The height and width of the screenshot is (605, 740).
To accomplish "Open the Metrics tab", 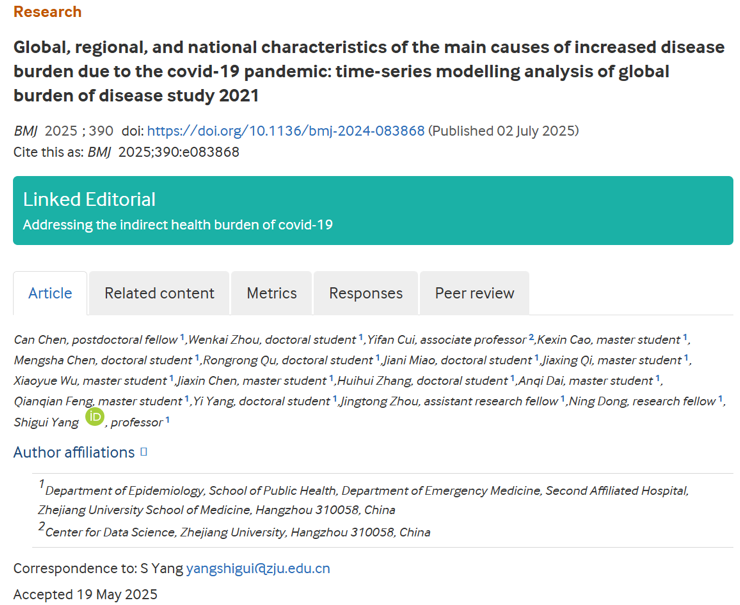I will [272, 293].
